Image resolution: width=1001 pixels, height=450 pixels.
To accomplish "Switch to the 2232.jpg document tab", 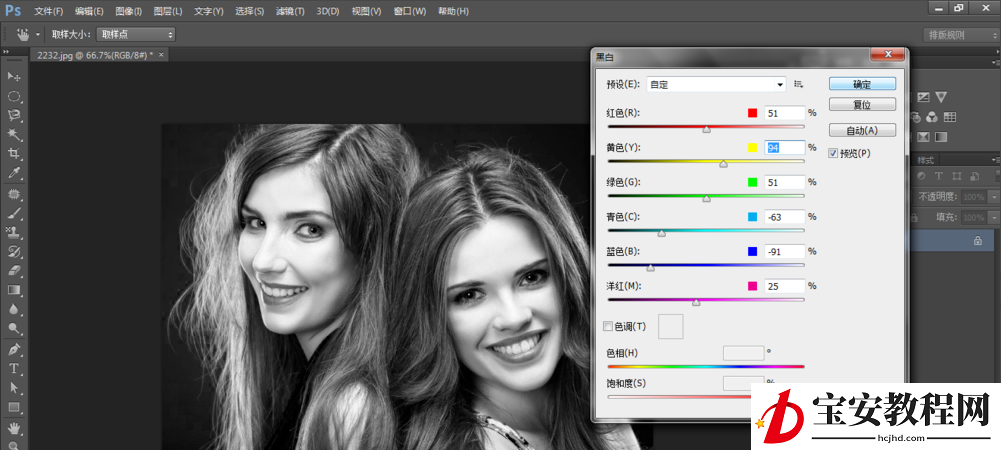I will point(95,55).
